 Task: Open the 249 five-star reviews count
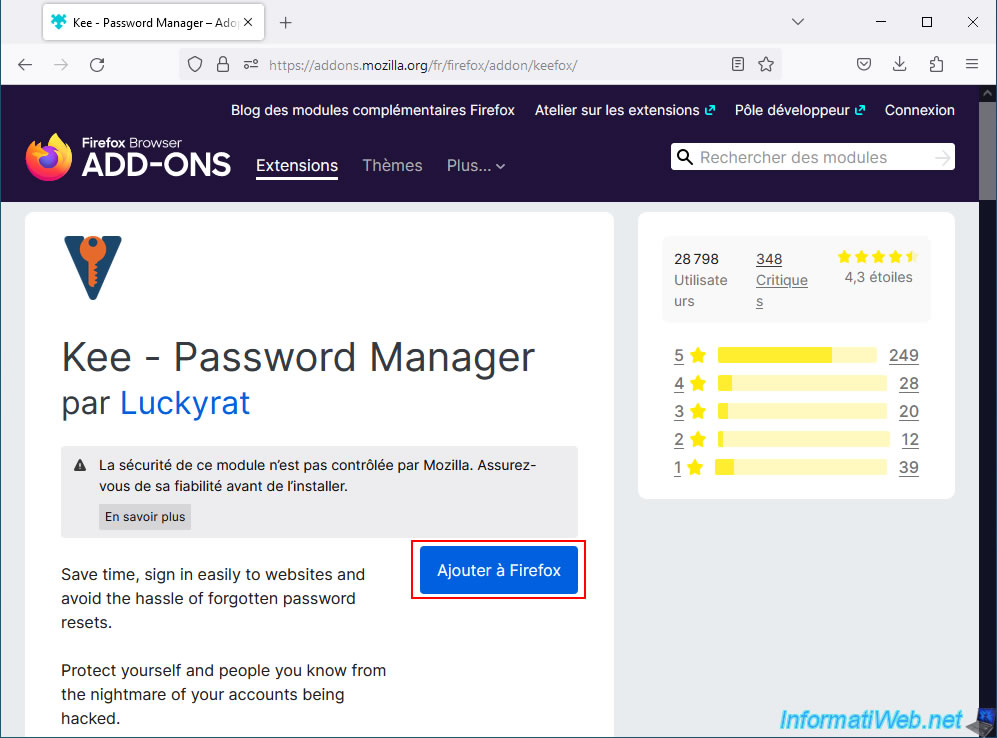pyautogui.click(x=904, y=355)
